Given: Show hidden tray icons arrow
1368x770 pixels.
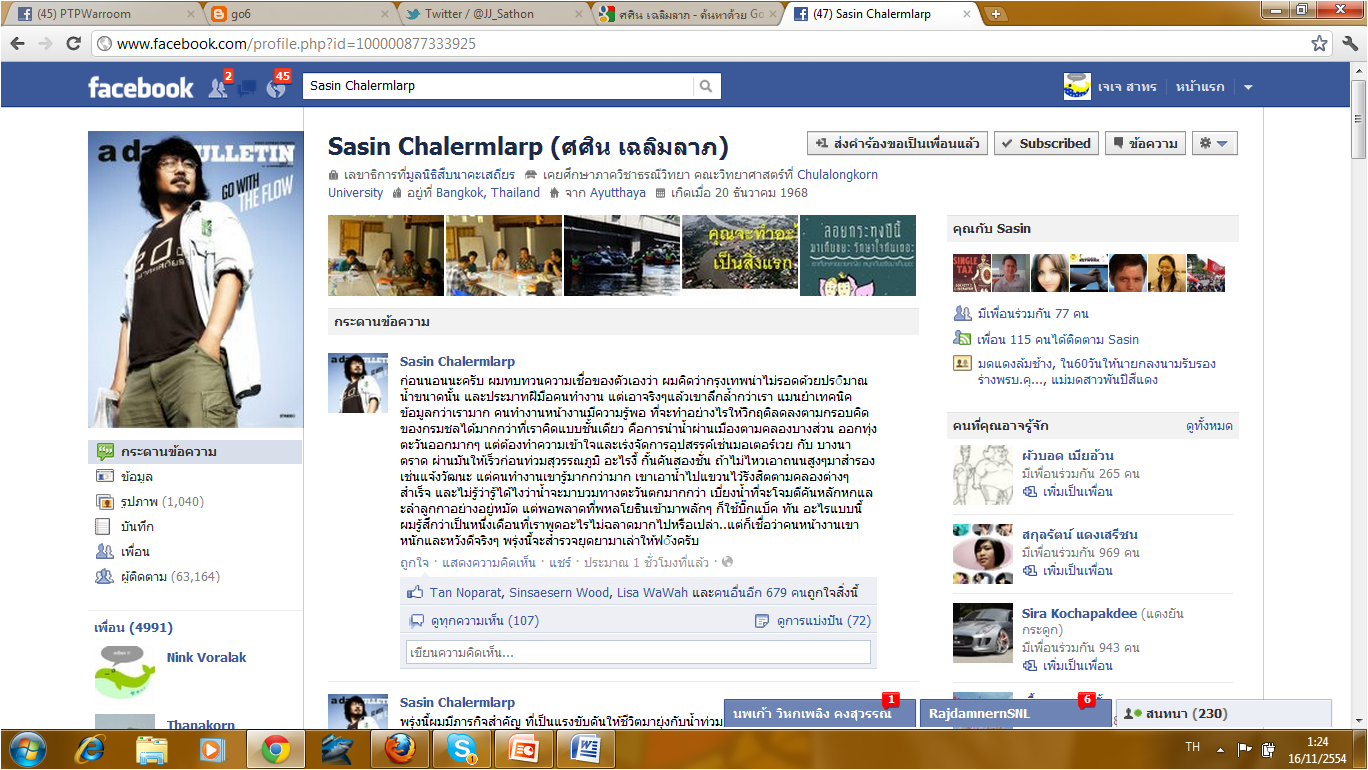Looking at the screenshot, I should [x=1219, y=748].
